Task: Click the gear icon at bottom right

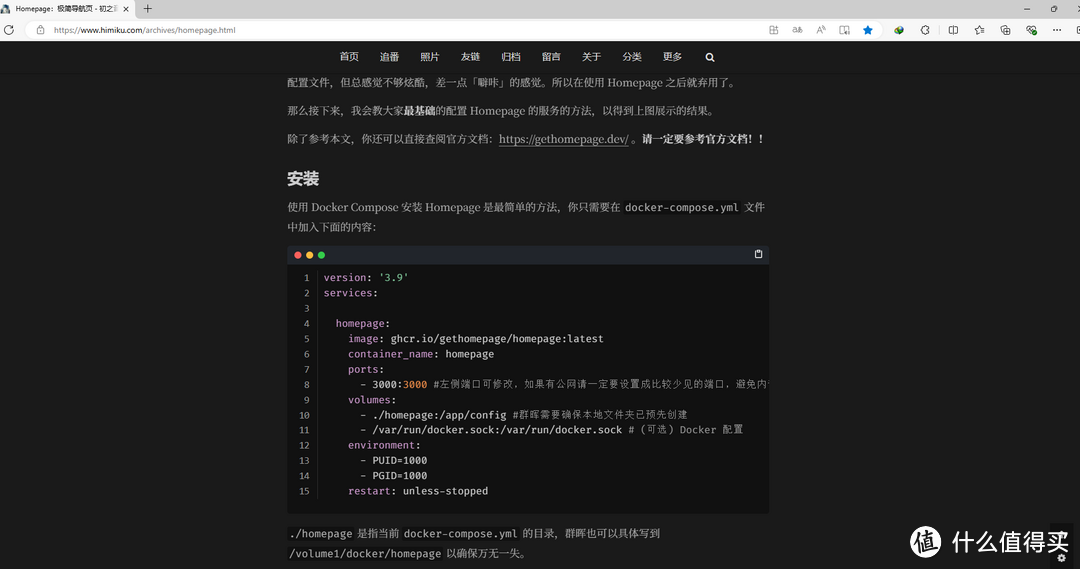Action: click(x=1061, y=558)
